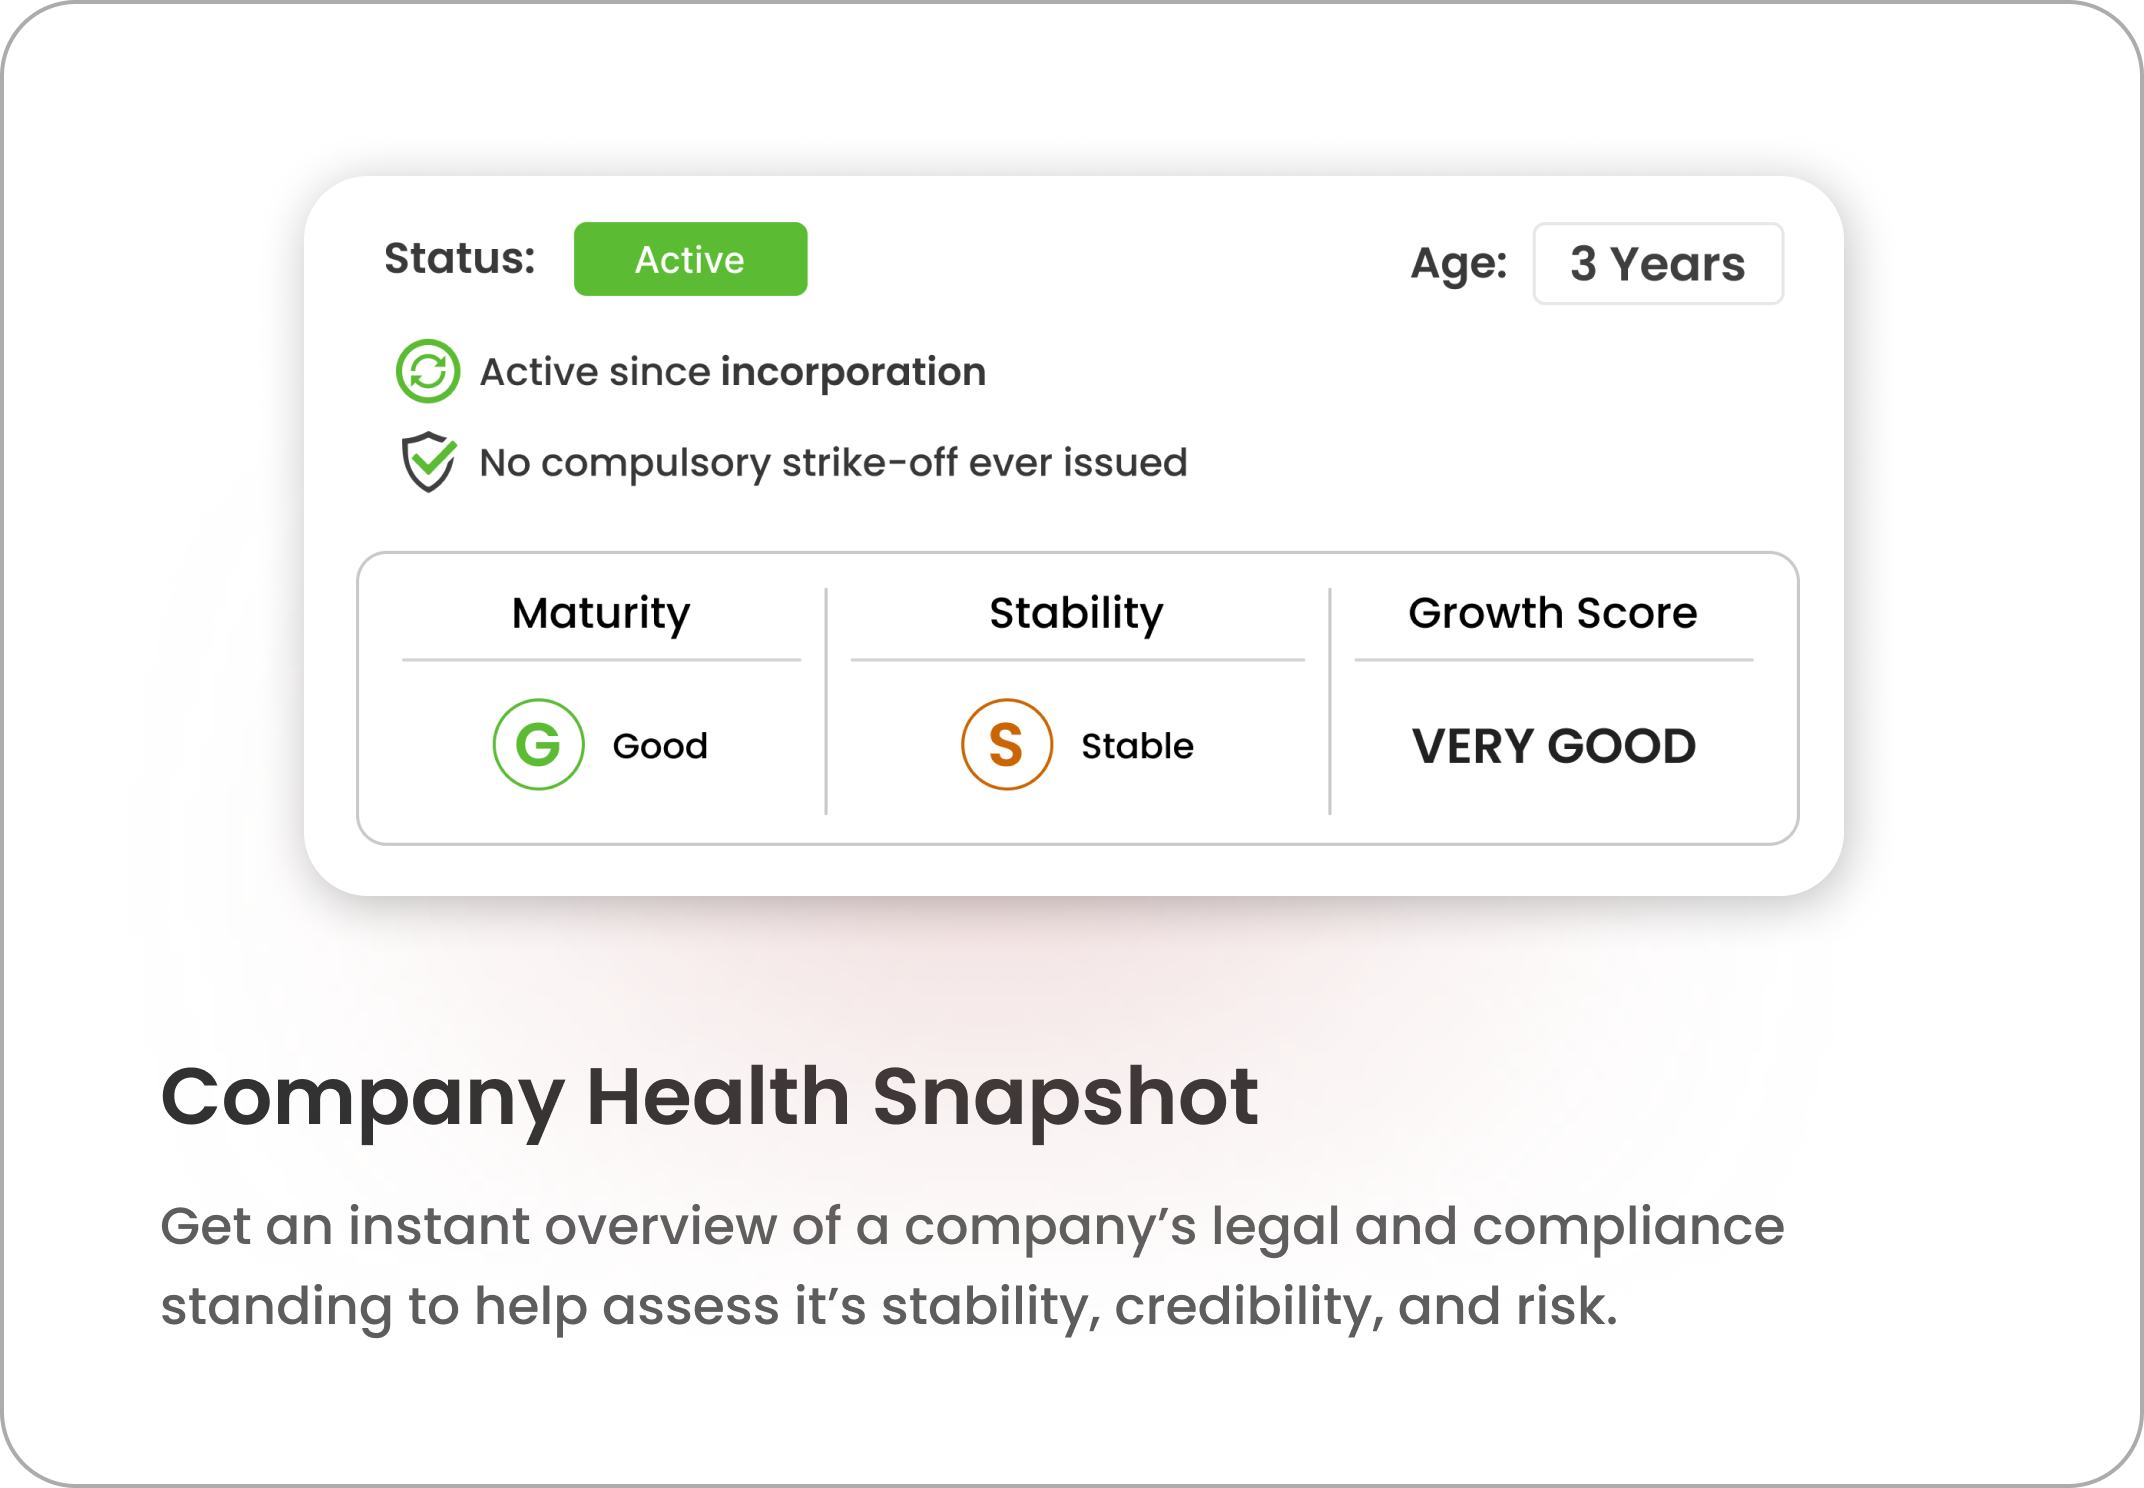Click the VERY GOOD growth score value

tap(1553, 746)
